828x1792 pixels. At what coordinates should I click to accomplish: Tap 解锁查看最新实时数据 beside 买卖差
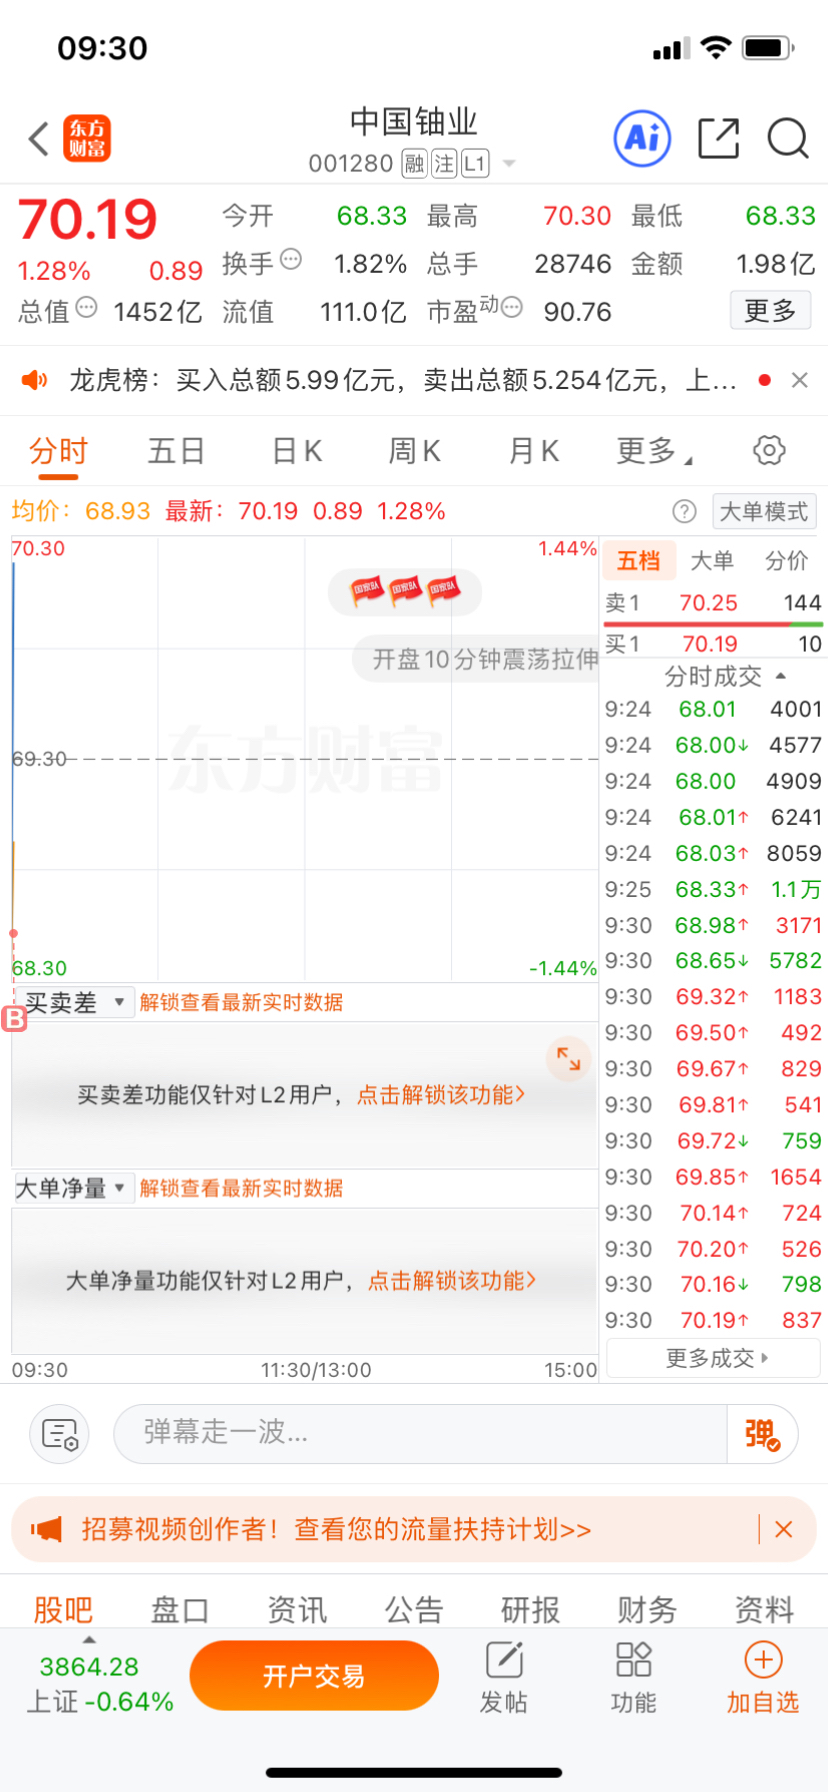[x=241, y=1002]
